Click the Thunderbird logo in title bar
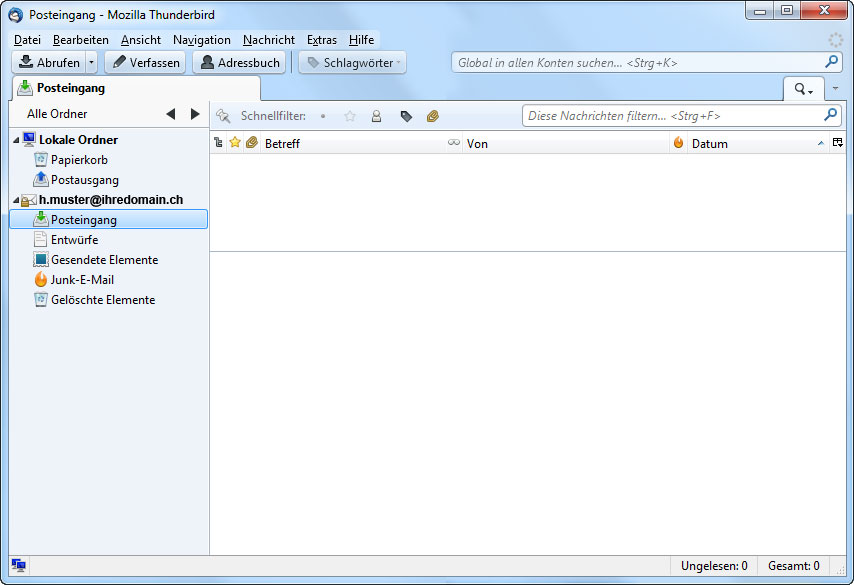The image size is (854, 585). point(16,15)
